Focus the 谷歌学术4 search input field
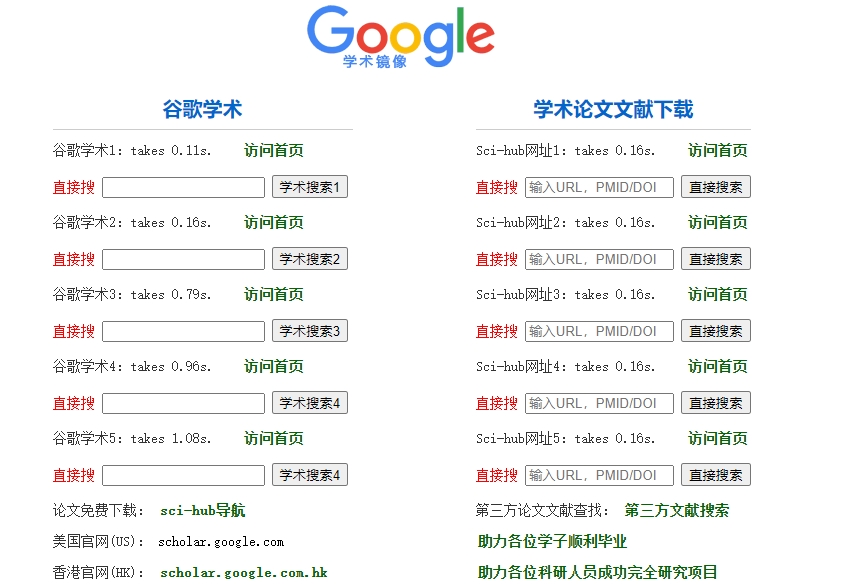 click(x=183, y=403)
